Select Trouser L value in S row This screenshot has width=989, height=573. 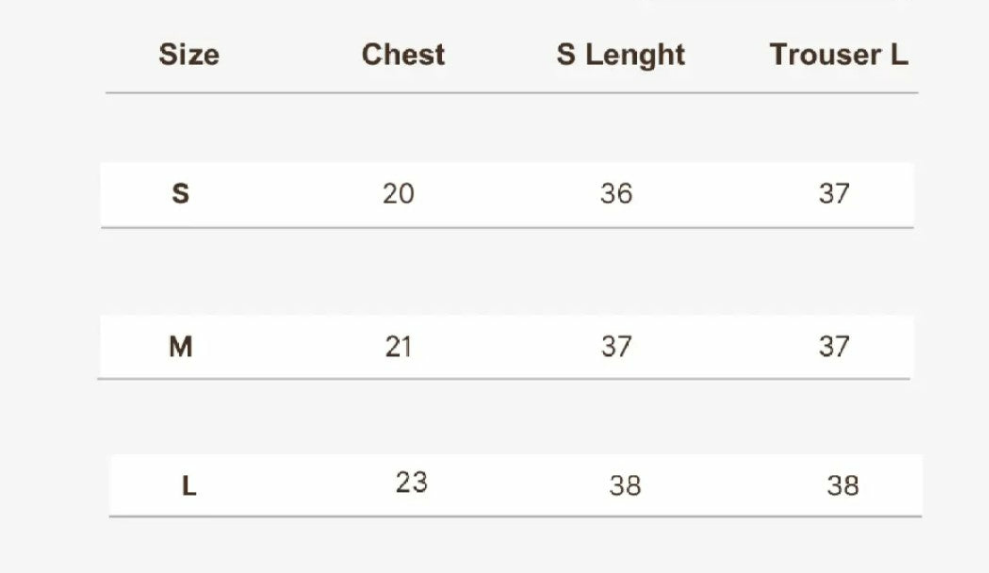click(x=834, y=193)
